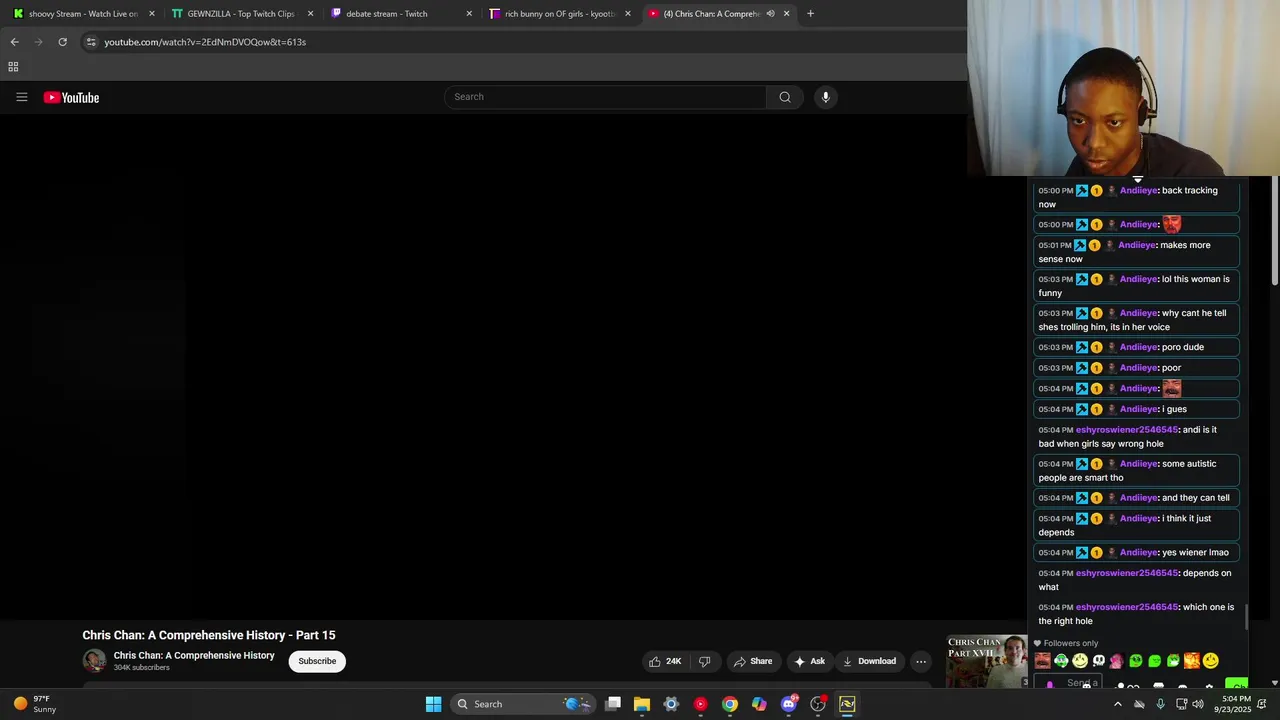Switch to 'shoovy Stream' Kick tab
This screenshot has width=1280, height=720.
[82, 14]
